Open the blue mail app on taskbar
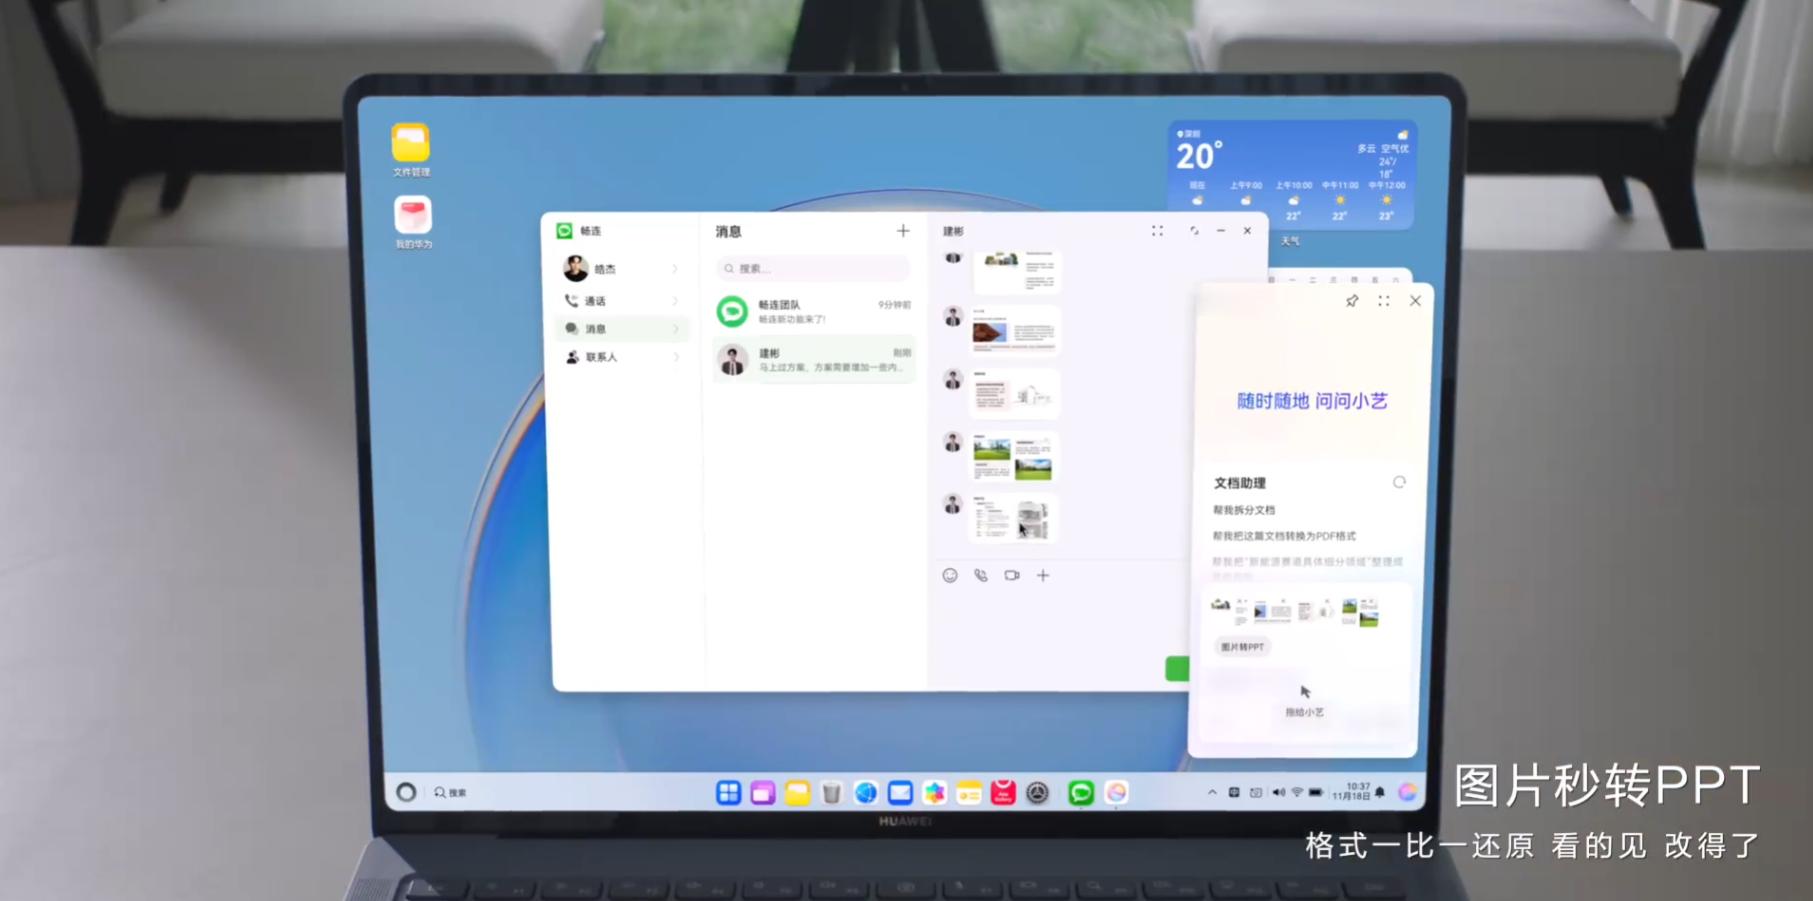 pyautogui.click(x=900, y=793)
